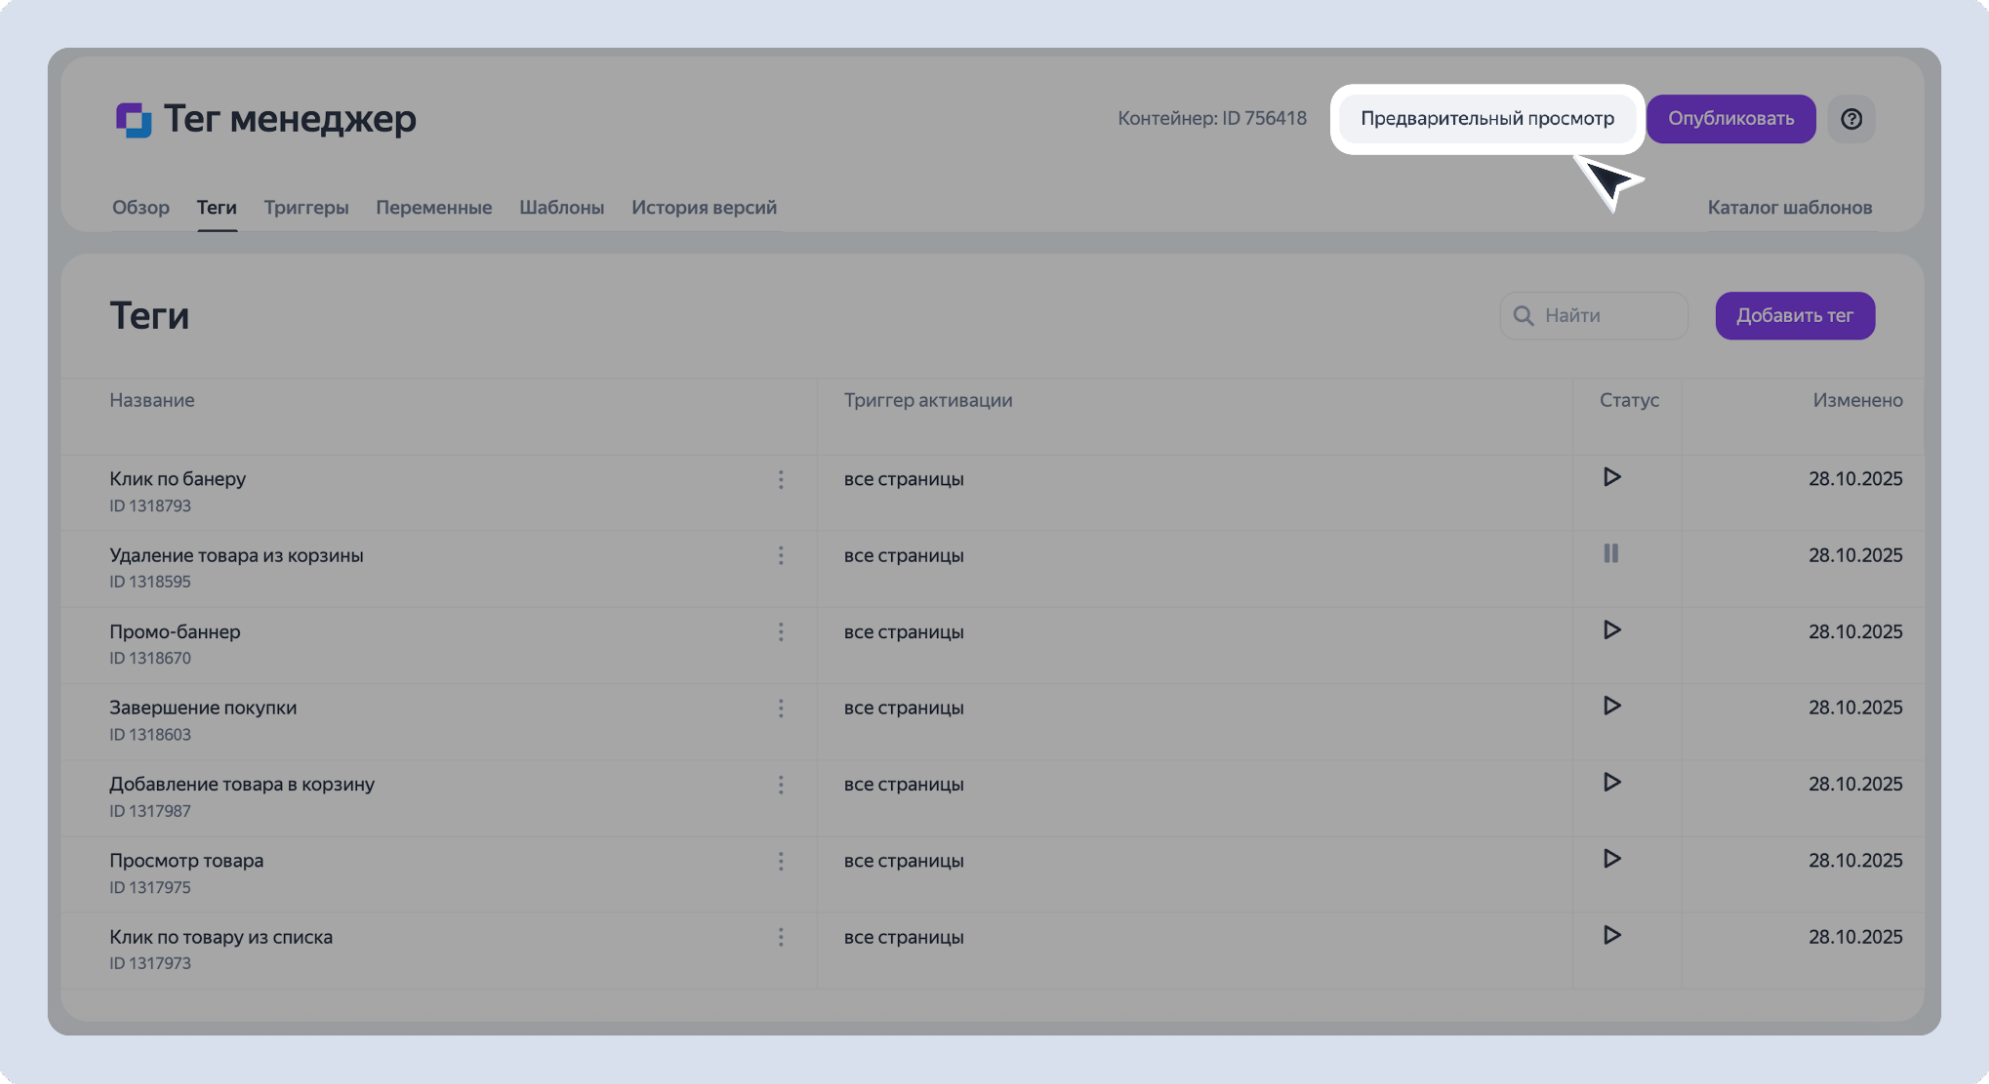Open the Каталог шаблонов link
Viewport: 1989px width, 1084px height.
pyautogui.click(x=1789, y=207)
